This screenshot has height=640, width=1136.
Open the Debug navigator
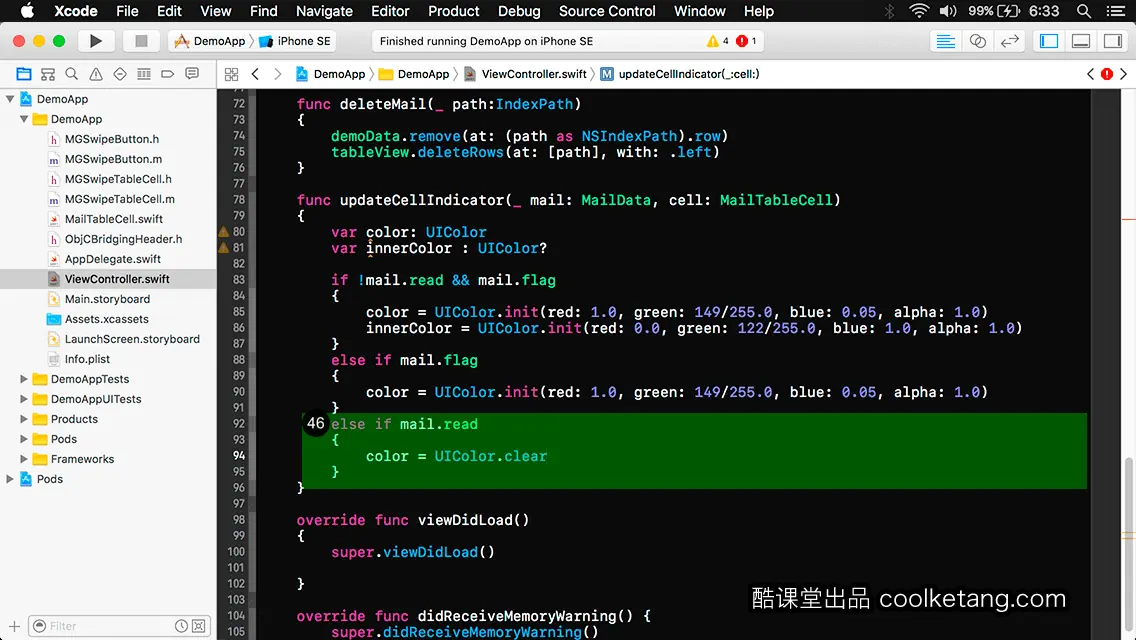[x=143, y=74]
